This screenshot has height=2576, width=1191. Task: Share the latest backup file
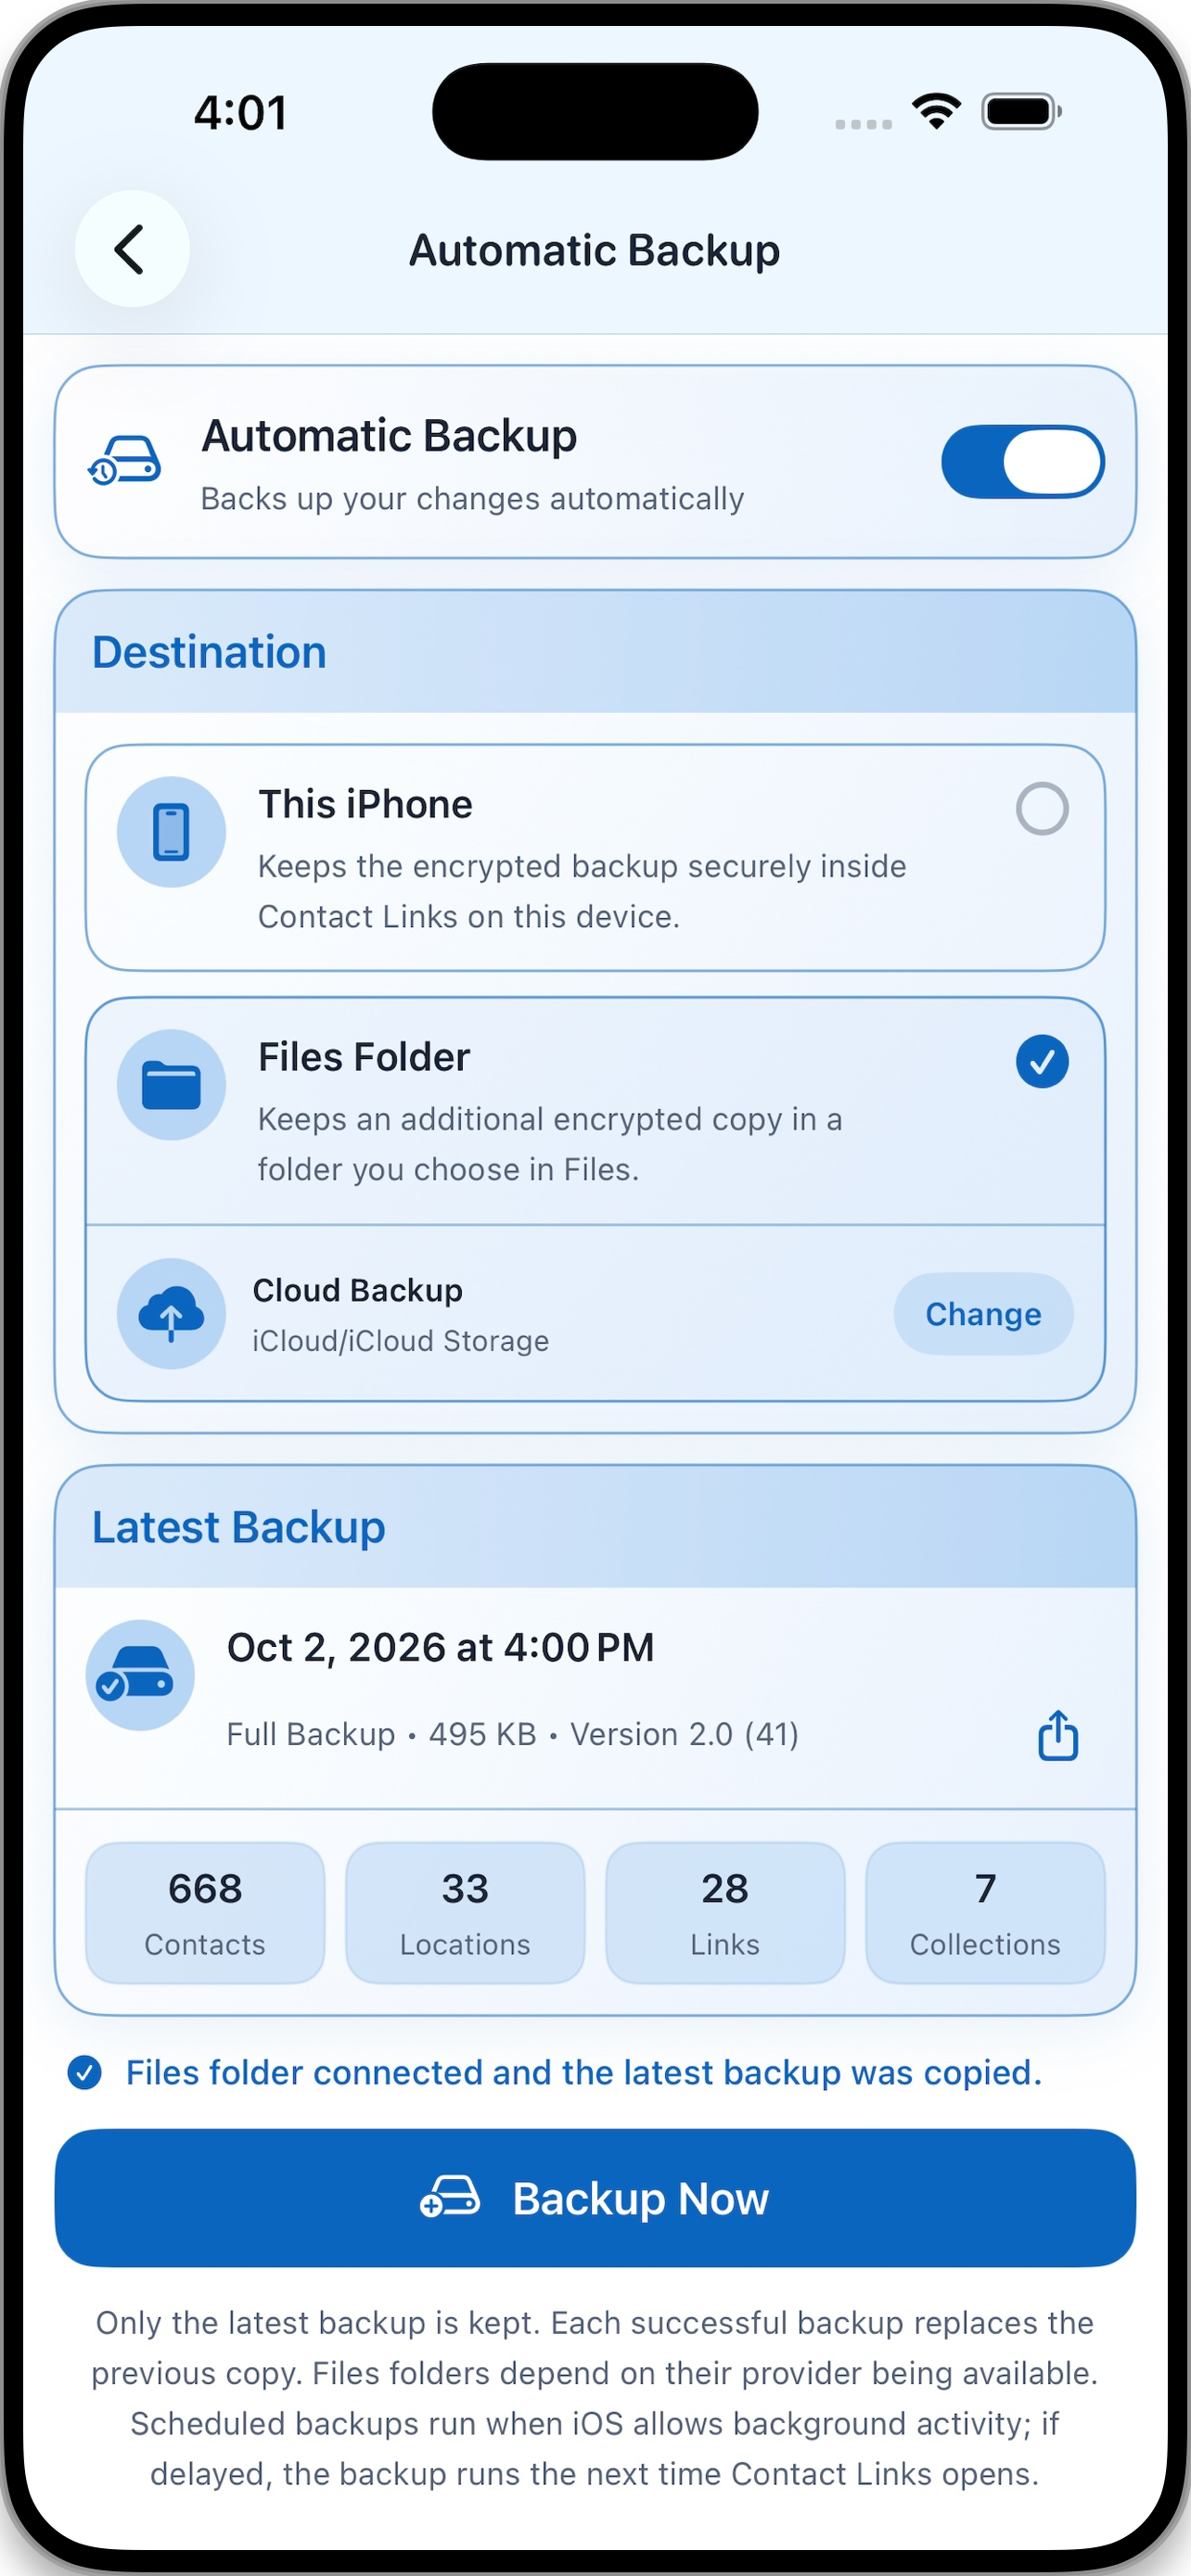(x=1058, y=1735)
